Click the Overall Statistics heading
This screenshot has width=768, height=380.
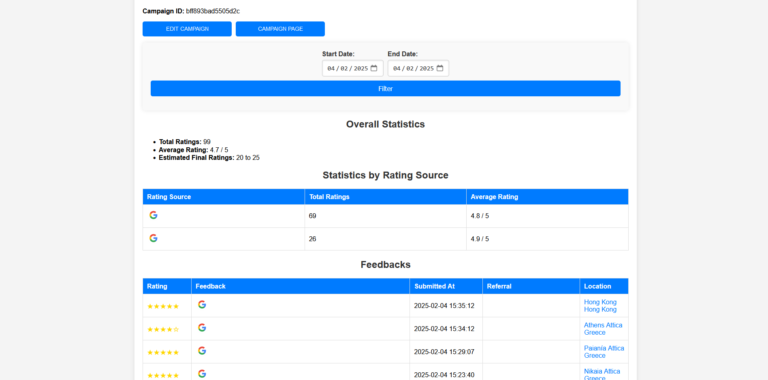tap(385, 124)
